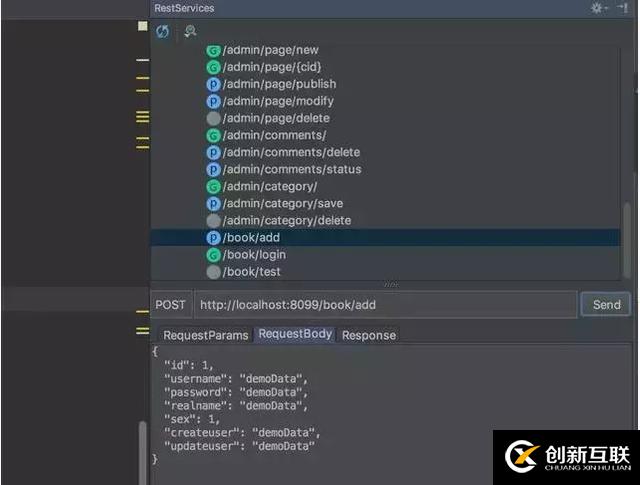
Task: Click POST icon of /admin/comments/status
Action: (x=213, y=170)
